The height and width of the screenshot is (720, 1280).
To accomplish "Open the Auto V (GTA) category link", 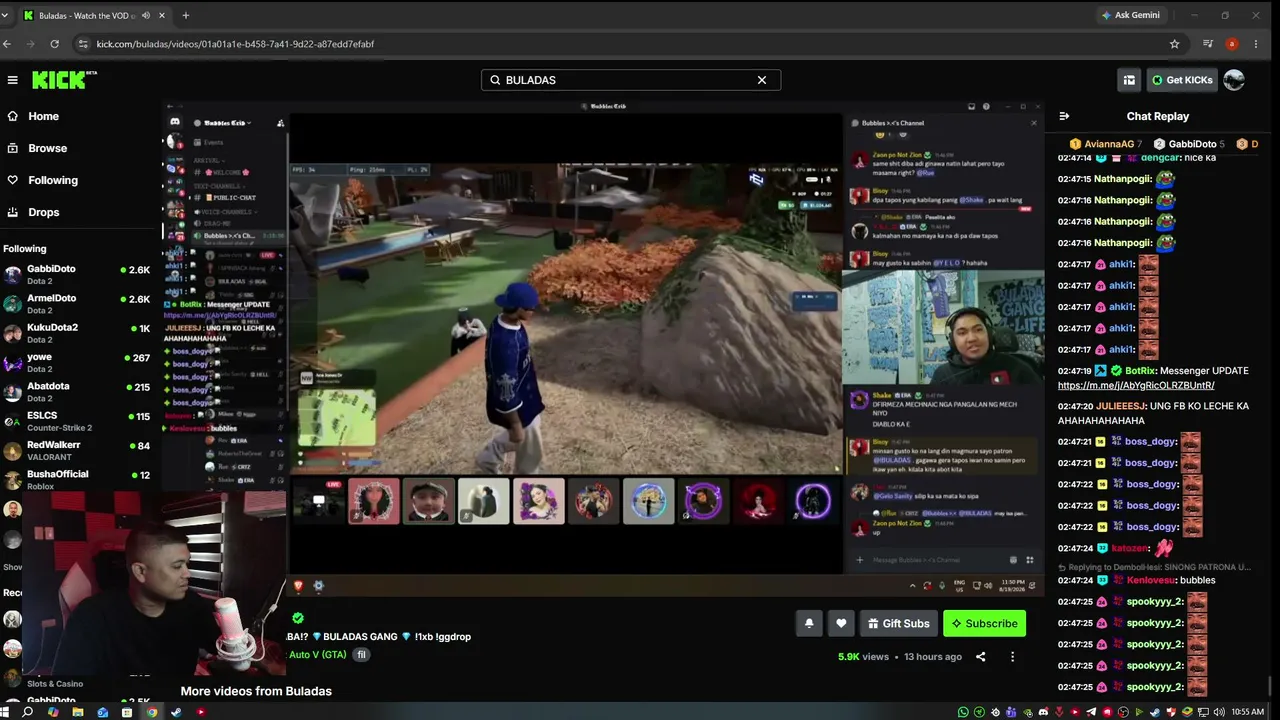I will point(317,655).
